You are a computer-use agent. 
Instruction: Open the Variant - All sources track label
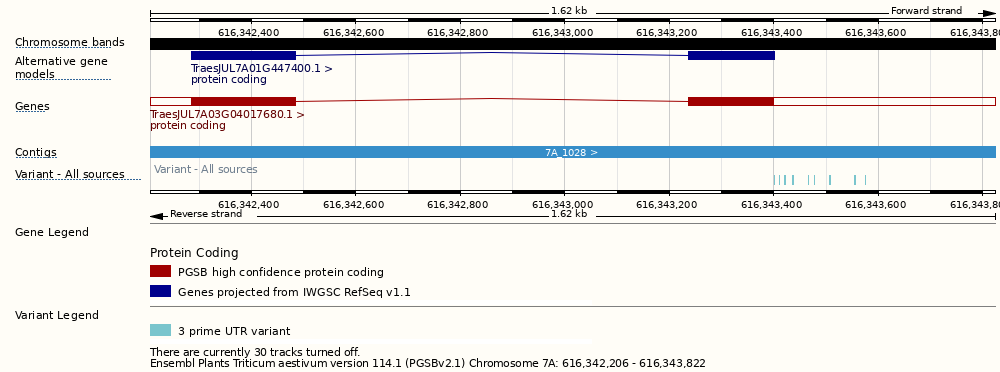[70, 174]
